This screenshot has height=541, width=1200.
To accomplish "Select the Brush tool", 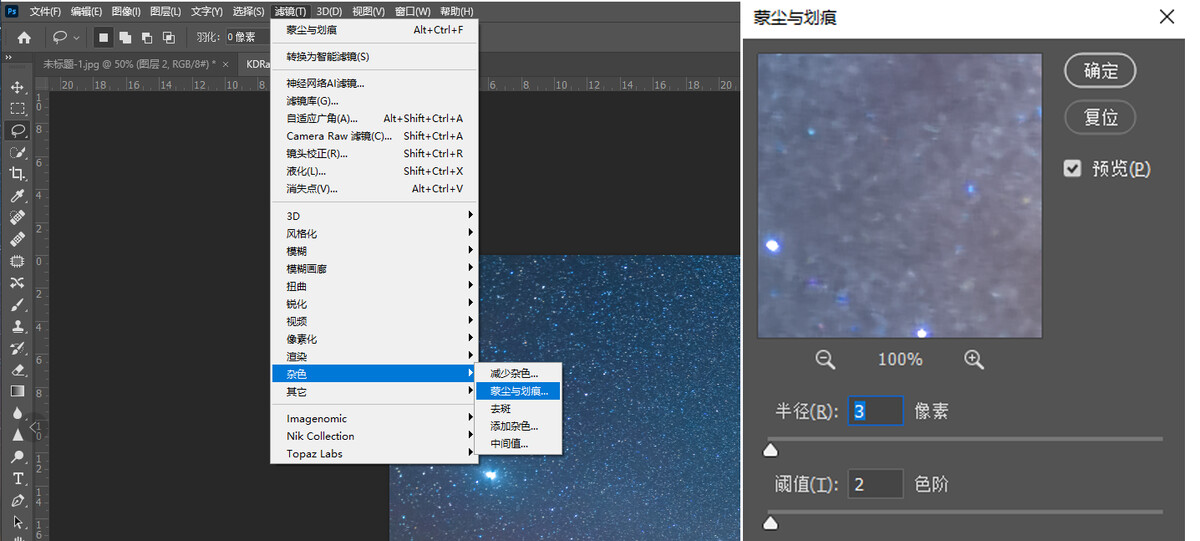I will coord(17,304).
